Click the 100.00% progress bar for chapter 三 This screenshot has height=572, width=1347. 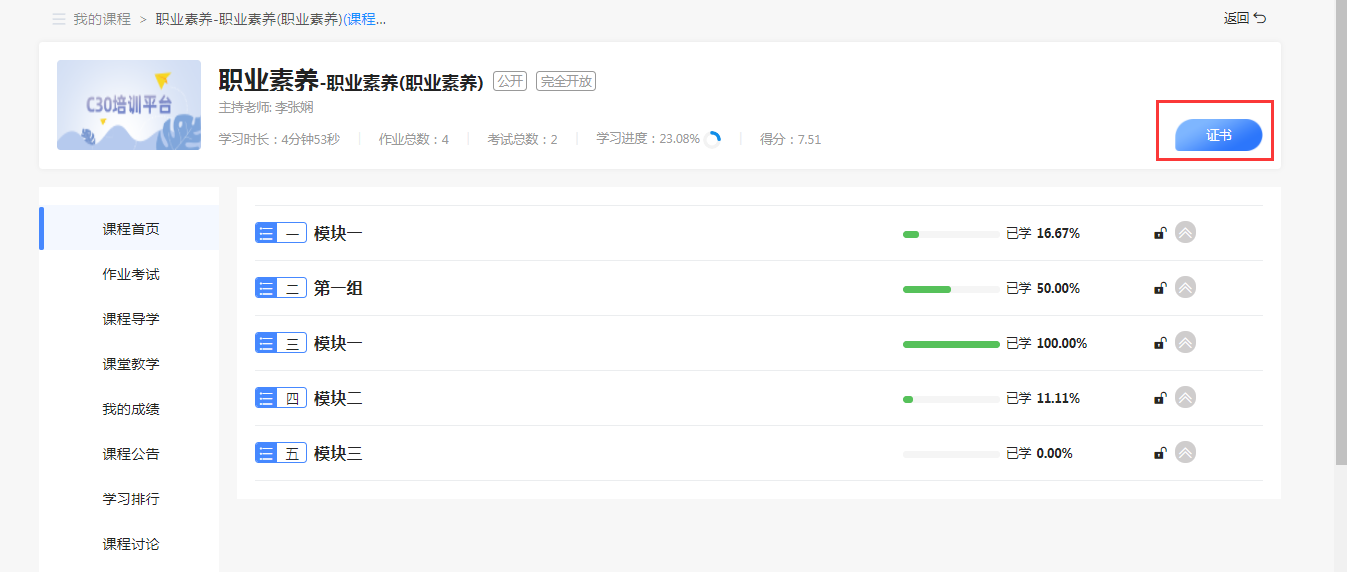tap(950, 344)
